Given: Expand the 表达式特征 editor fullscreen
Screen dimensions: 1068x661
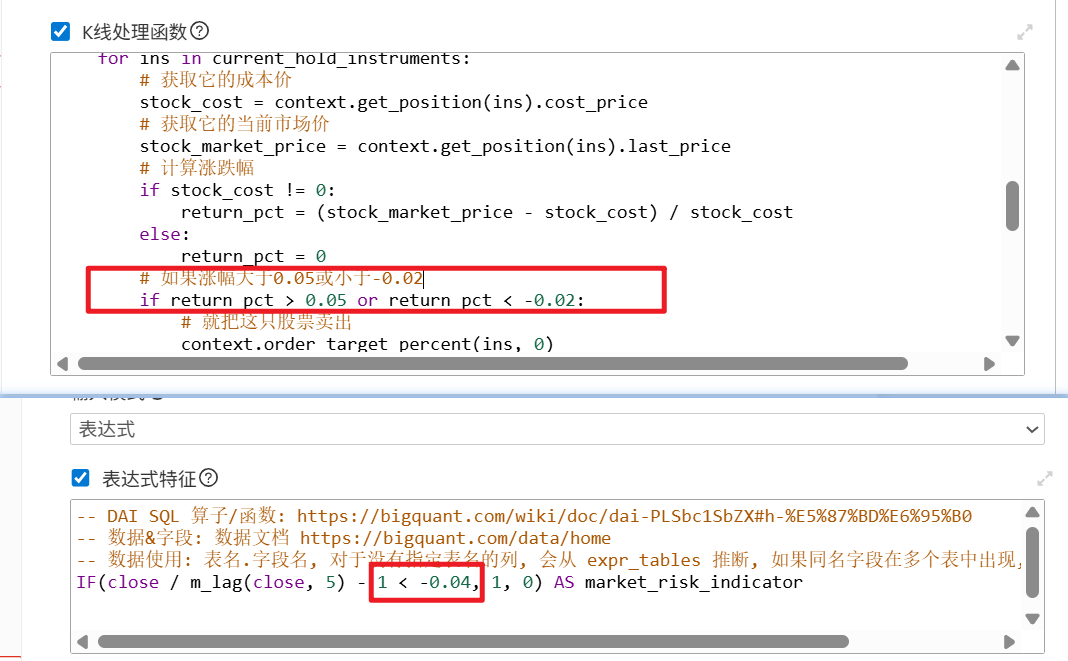Looking at the screenshot, I should point(1044,479).
